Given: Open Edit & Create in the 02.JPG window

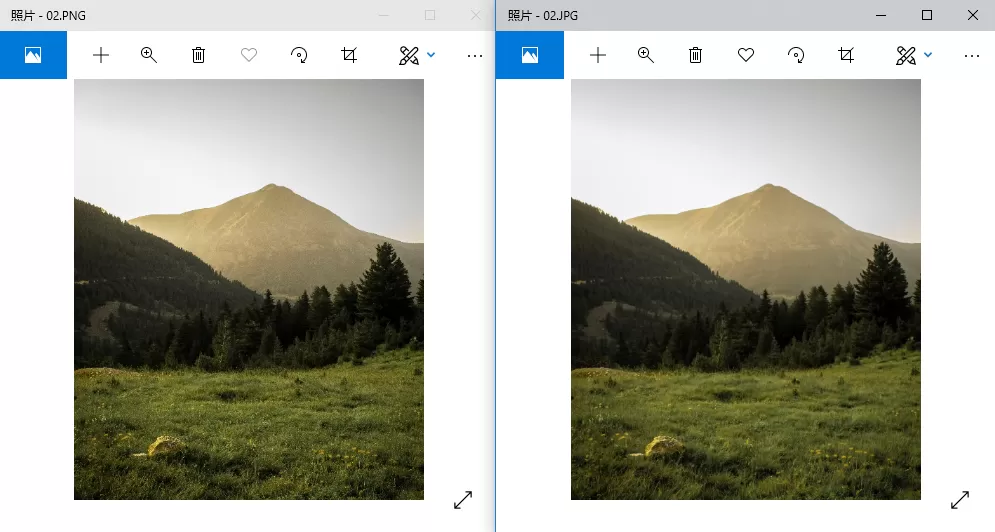Looking at the screenshot, I should tap(906, 55).
